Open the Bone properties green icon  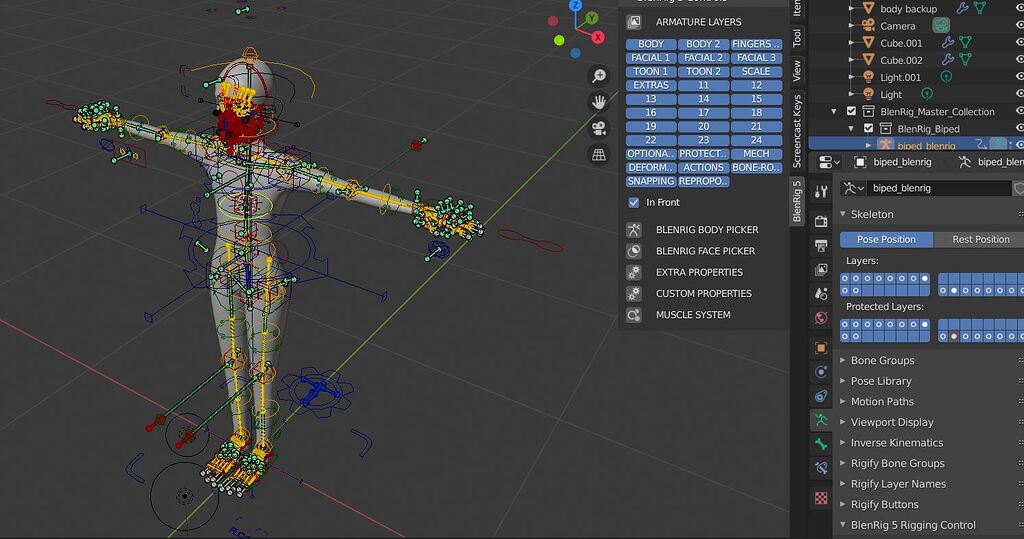821,444
